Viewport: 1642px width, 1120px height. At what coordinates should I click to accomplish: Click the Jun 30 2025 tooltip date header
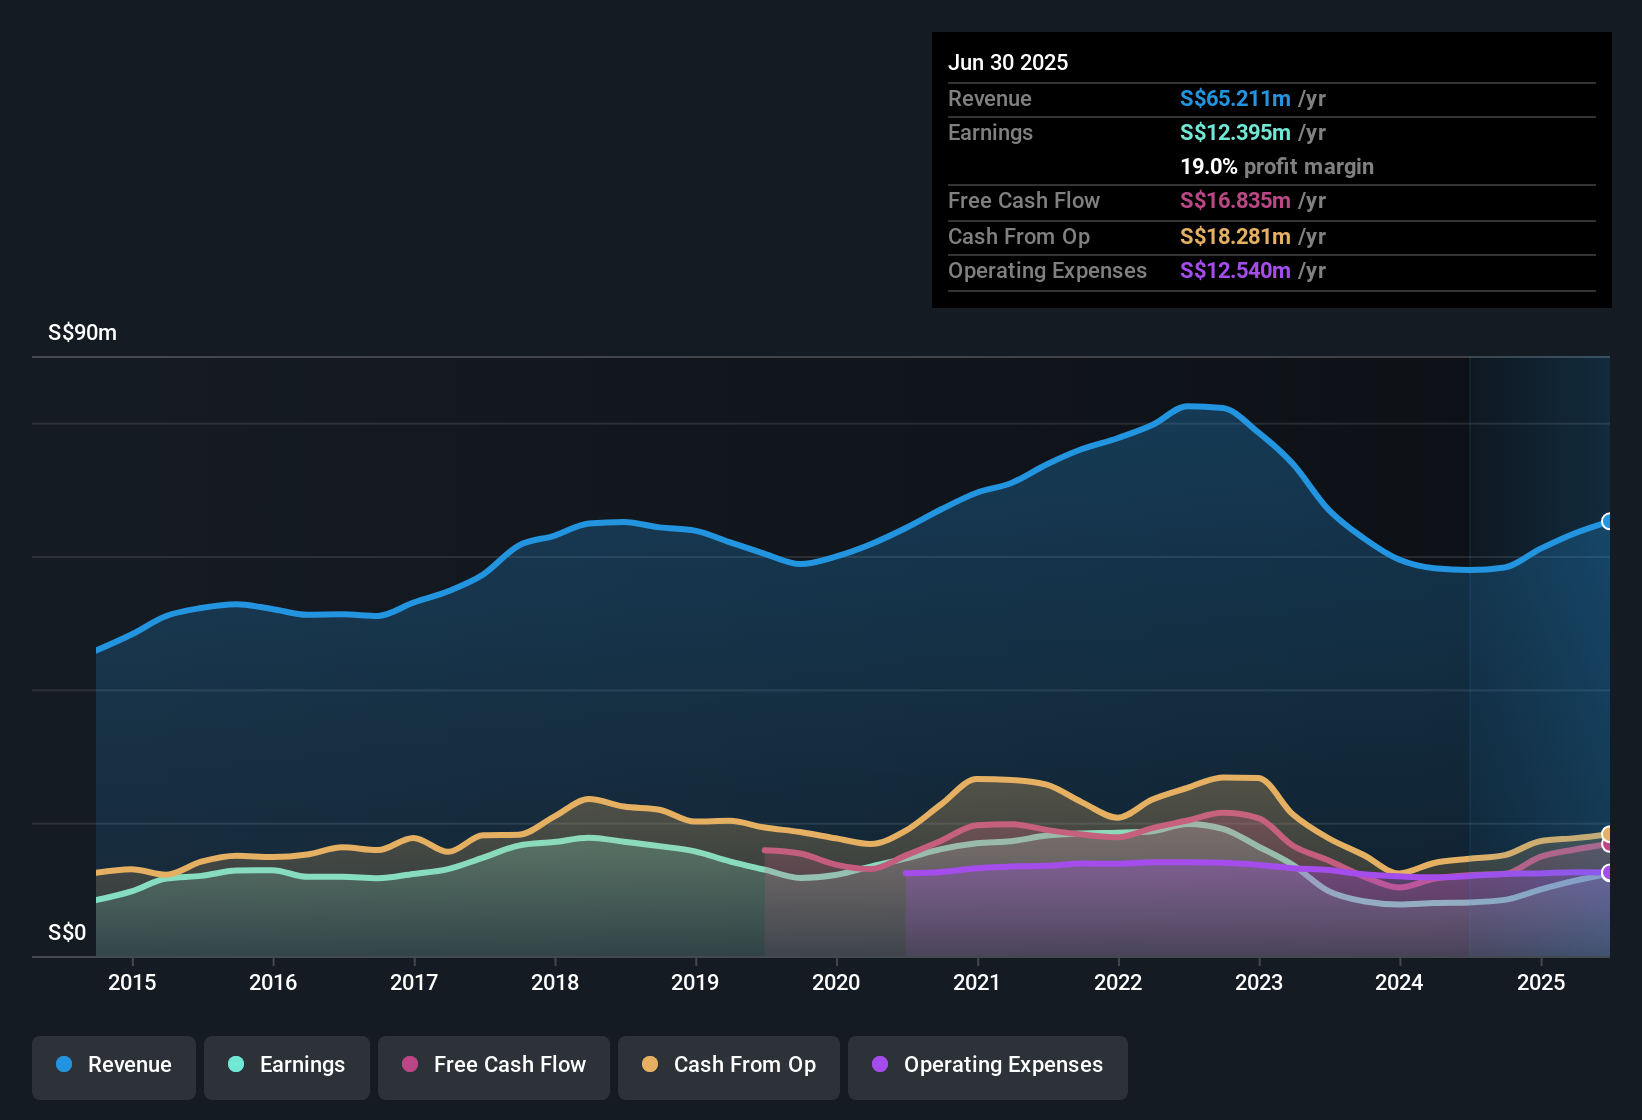pyautogui.click(x=1008, y=63)
